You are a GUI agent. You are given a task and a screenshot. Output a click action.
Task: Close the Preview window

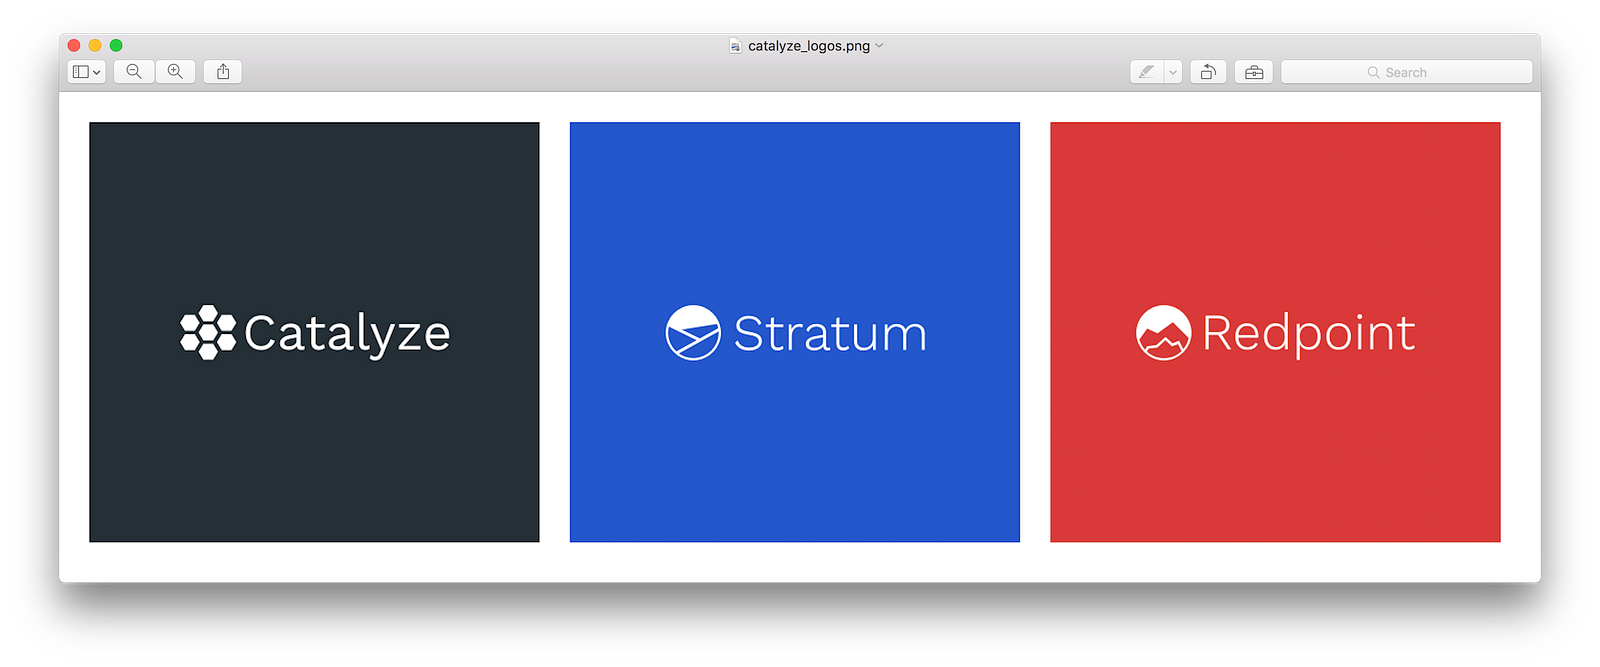(74, 45)
